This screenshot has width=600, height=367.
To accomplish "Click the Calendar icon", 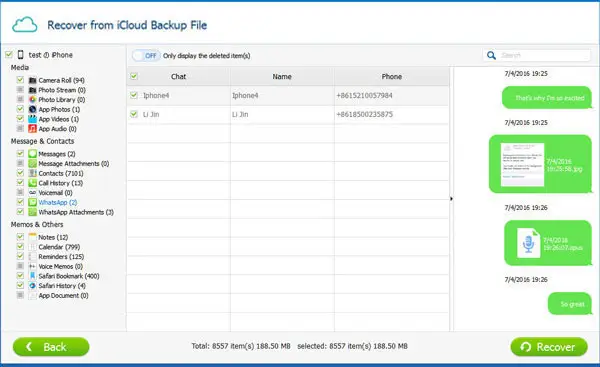I will click(33, 247).
